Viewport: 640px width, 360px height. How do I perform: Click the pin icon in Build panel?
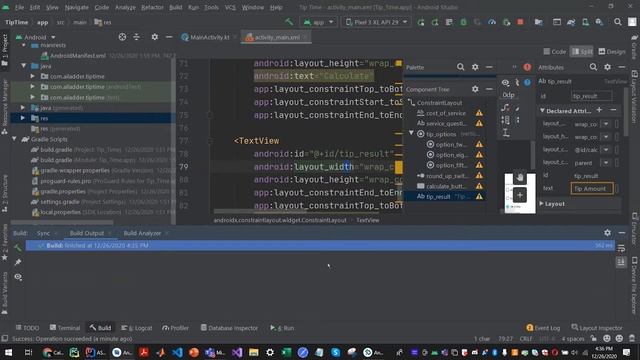pos(18,262)
